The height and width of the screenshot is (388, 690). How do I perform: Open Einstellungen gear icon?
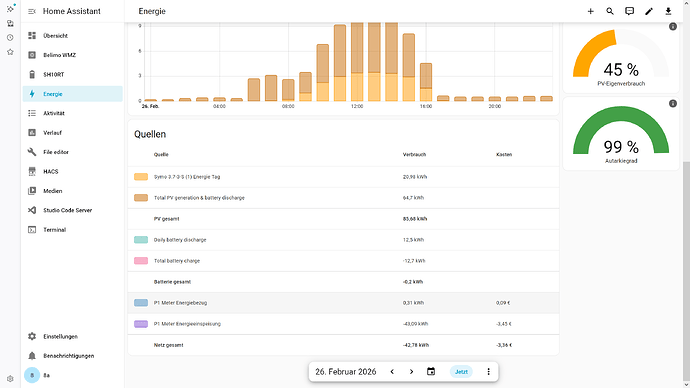pos(32,337)
